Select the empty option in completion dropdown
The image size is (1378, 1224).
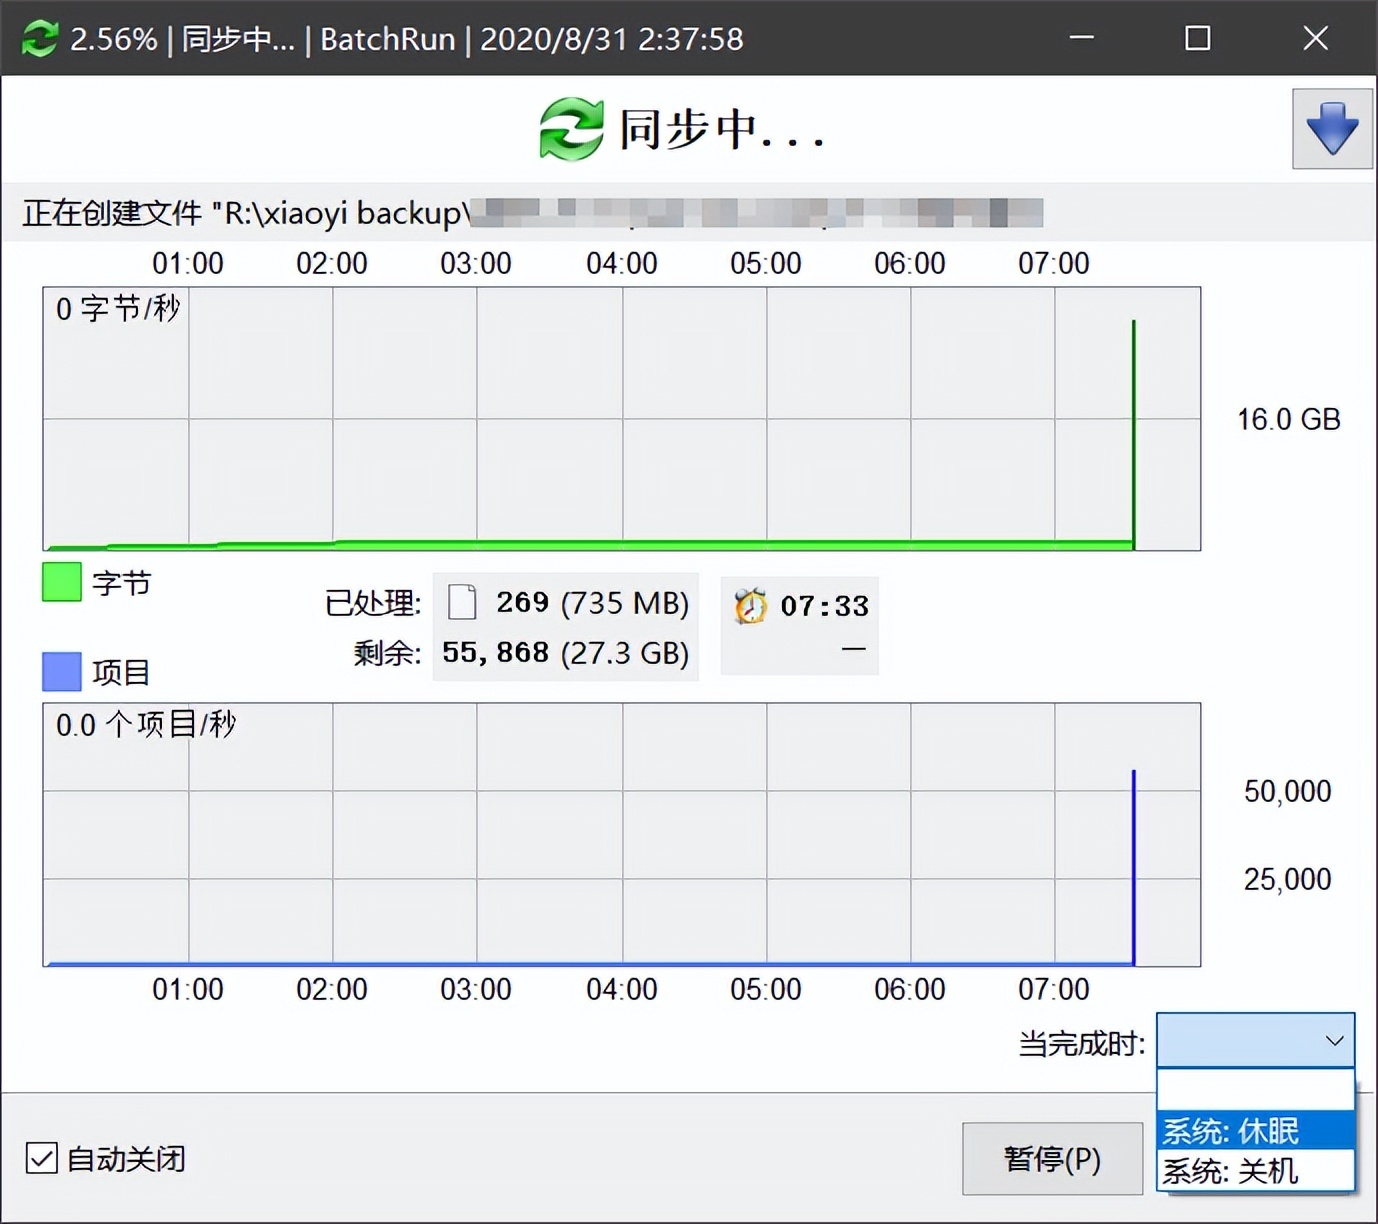tap(1255, 1090)
